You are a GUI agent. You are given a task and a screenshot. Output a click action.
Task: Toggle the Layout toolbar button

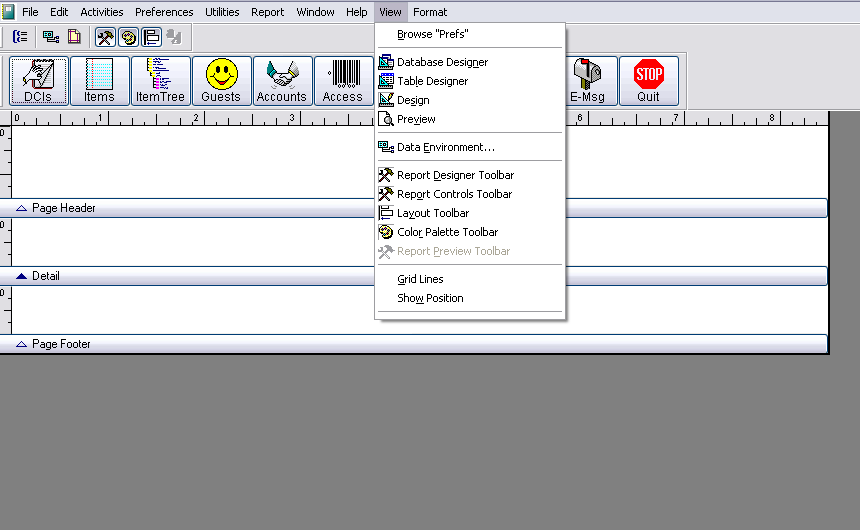point(151,37)
